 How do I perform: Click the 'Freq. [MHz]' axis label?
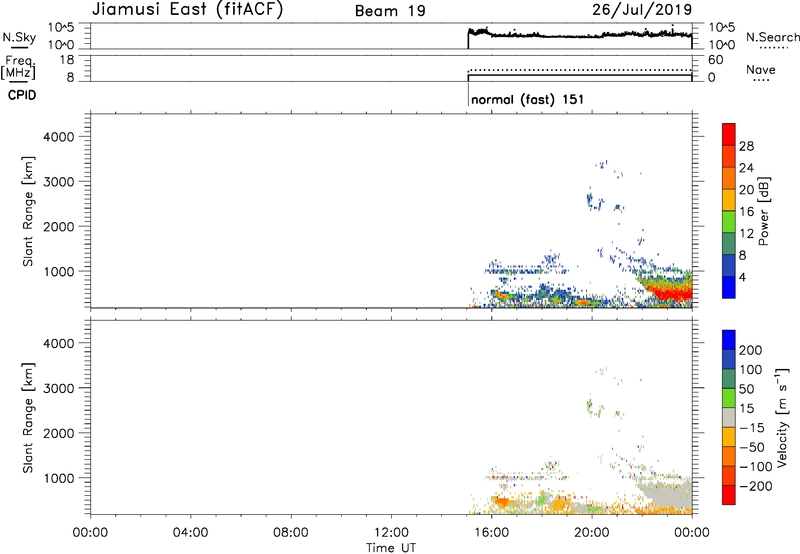[18, 67]
